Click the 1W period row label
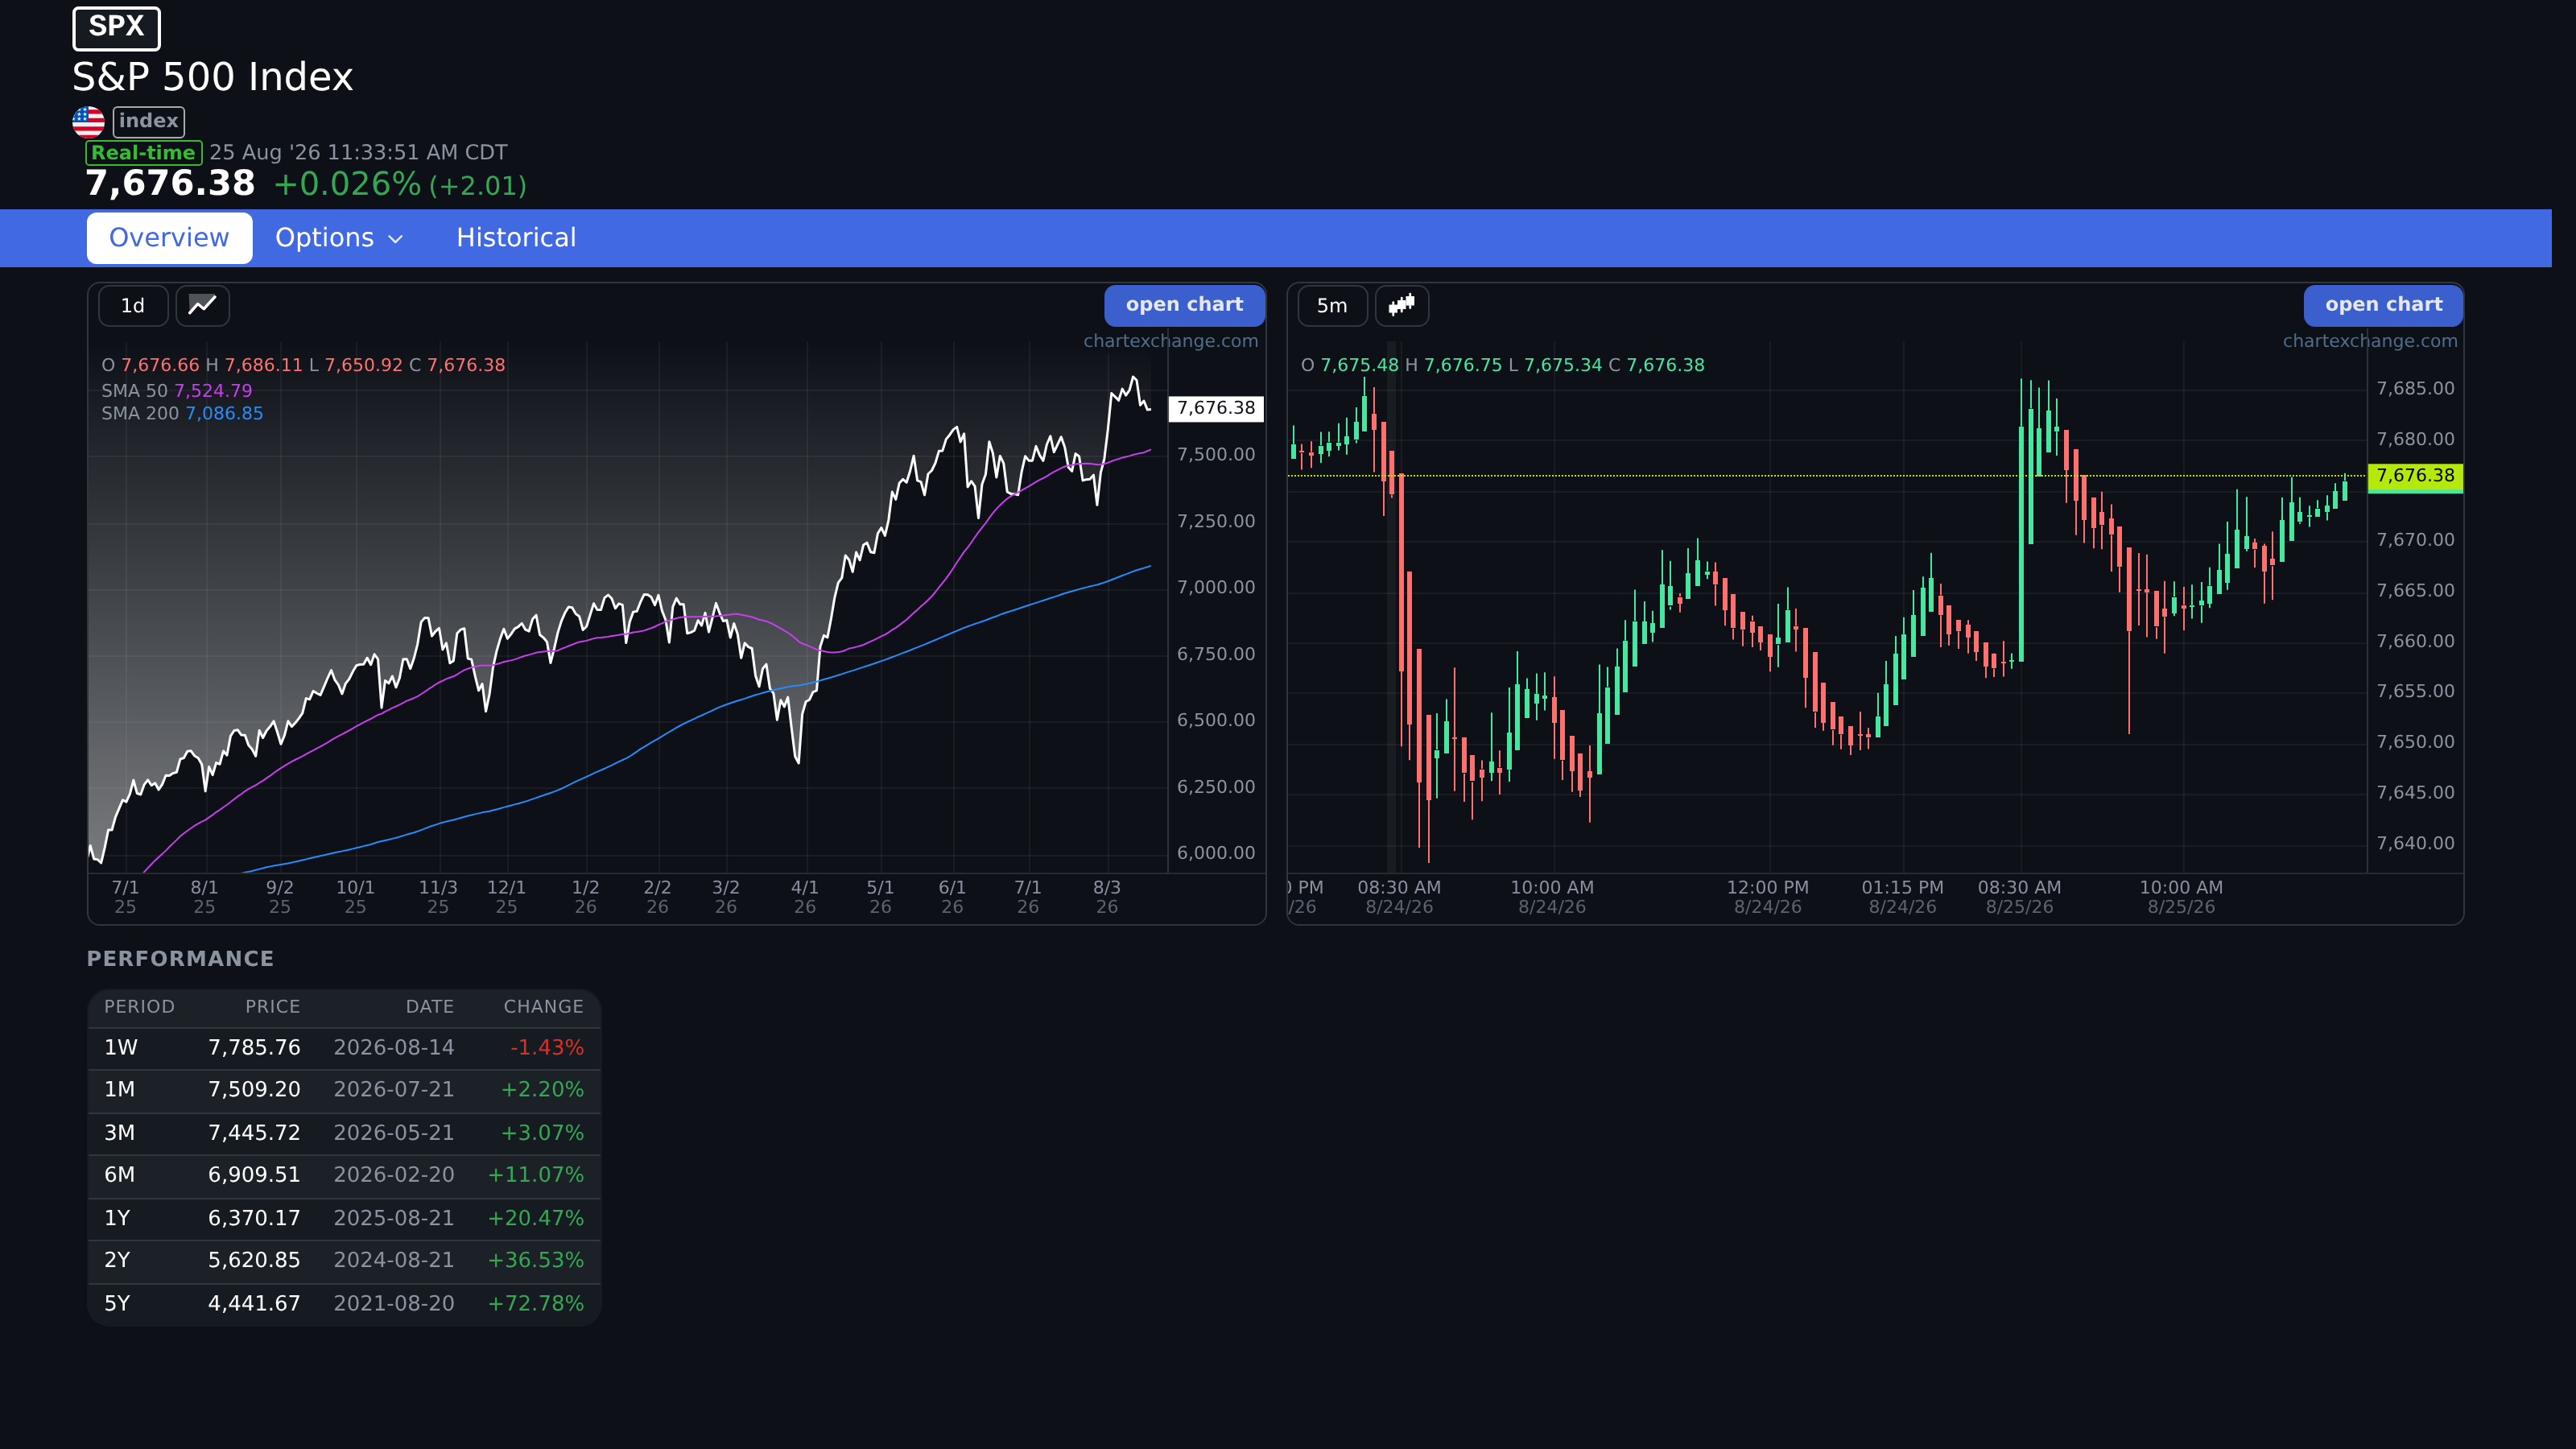Screen dimensions: 2576x1449 (x=121, y=1047)
